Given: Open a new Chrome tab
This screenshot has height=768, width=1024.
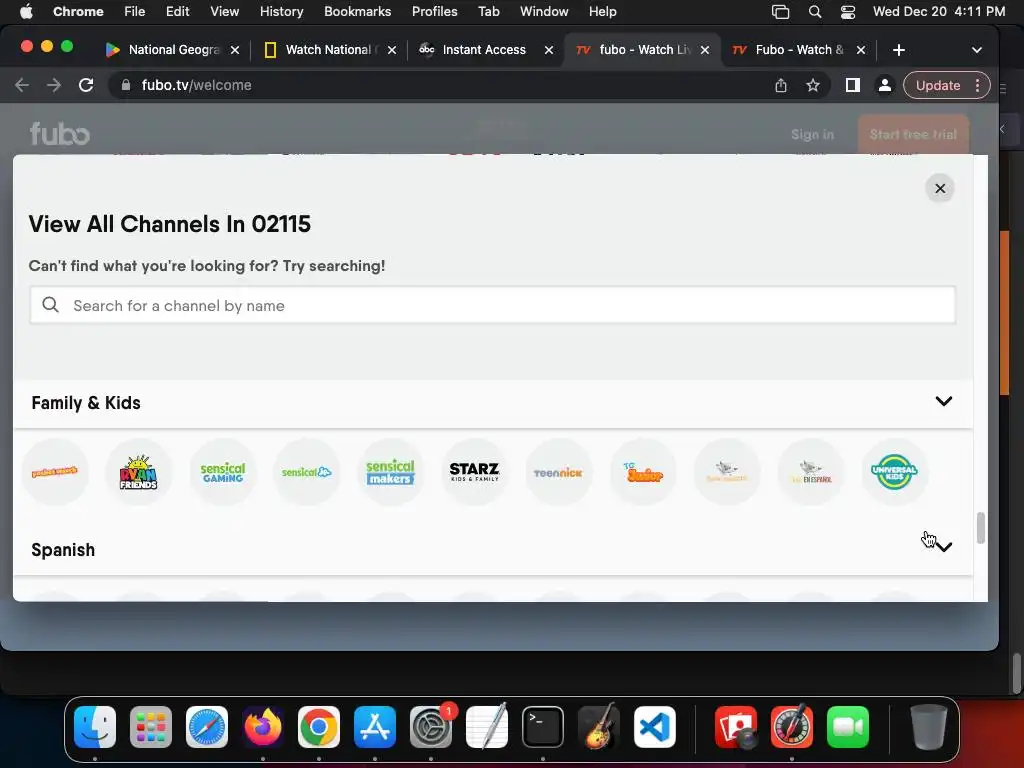Looking at the screenshot, I should coord(899,50).
